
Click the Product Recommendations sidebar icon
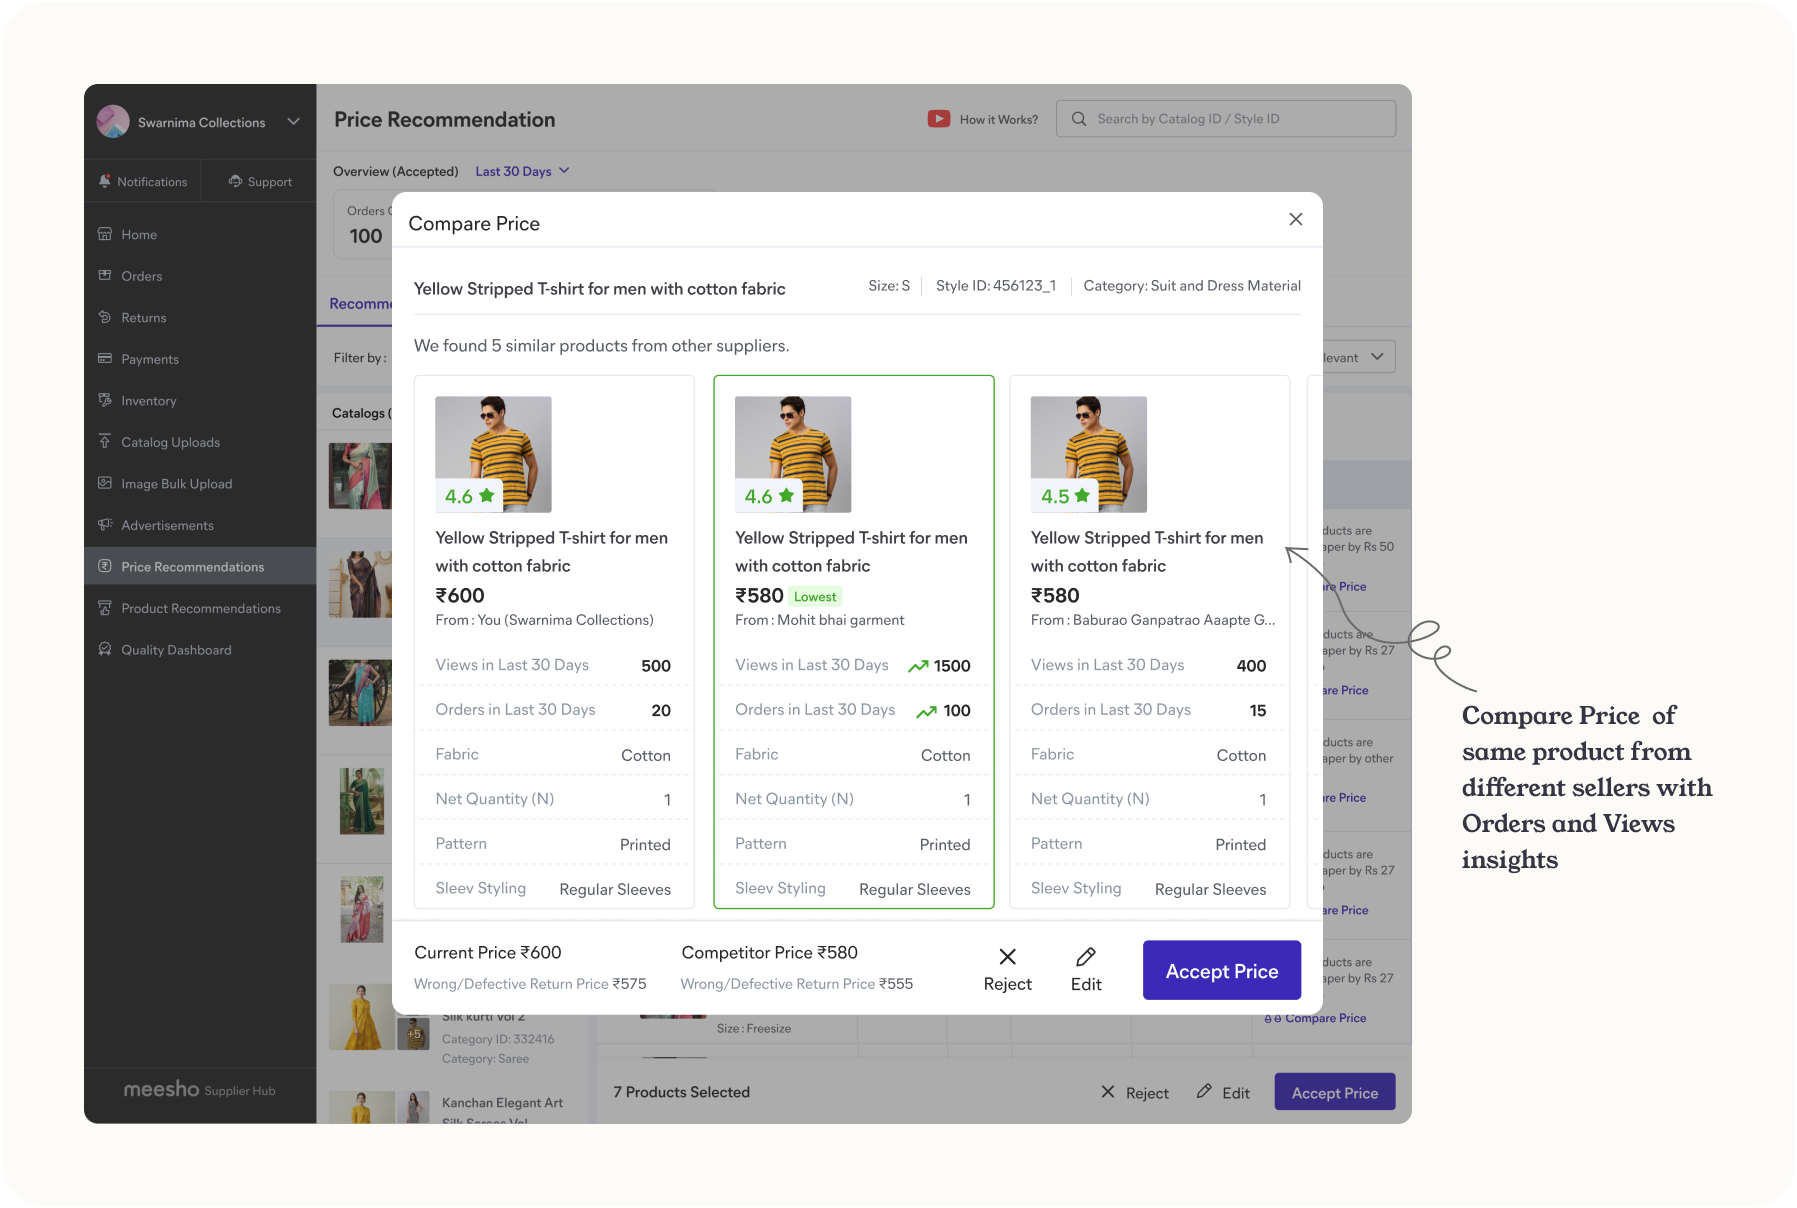point(105,607)
